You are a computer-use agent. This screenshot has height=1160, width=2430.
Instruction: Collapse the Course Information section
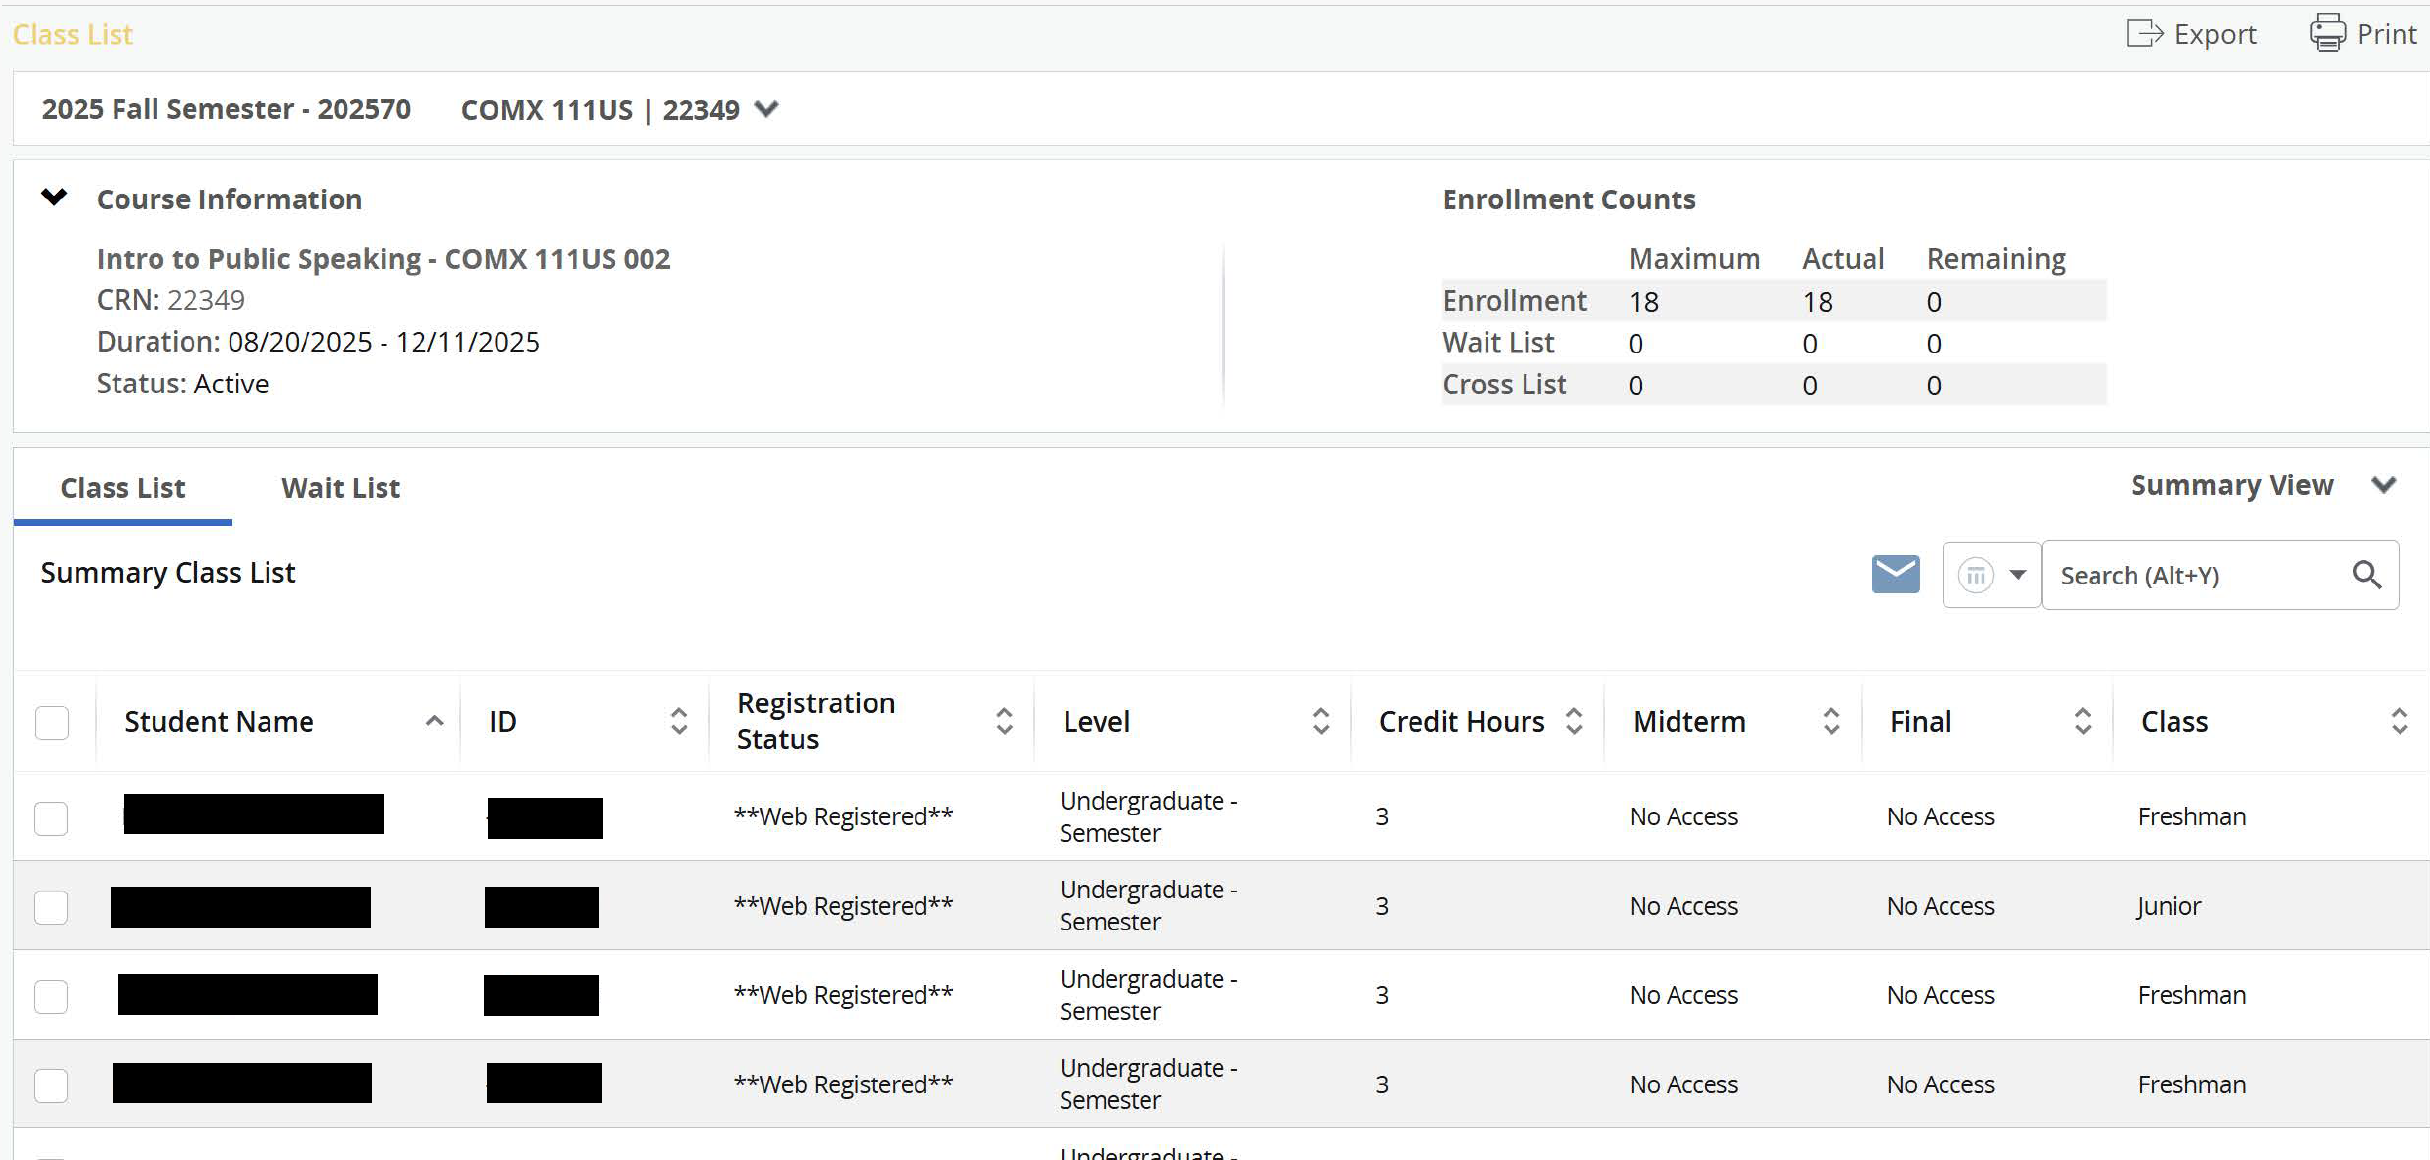pyautogui.click(x=54, y=197)
